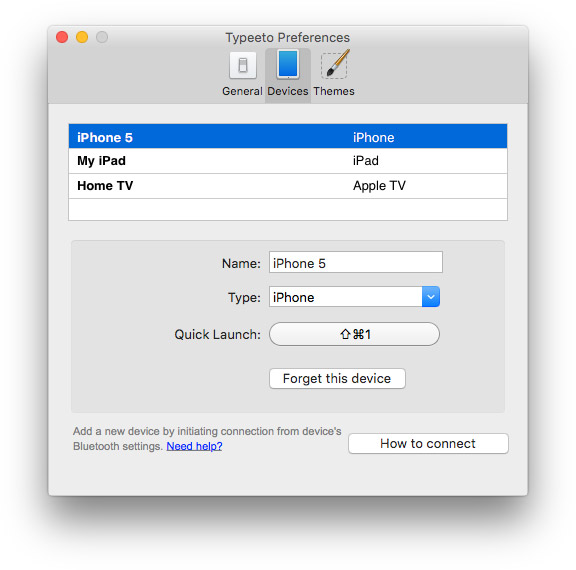576x570 pixels.
Task: Click the Type combo box showing iPhone
Action: coord(354,297)
